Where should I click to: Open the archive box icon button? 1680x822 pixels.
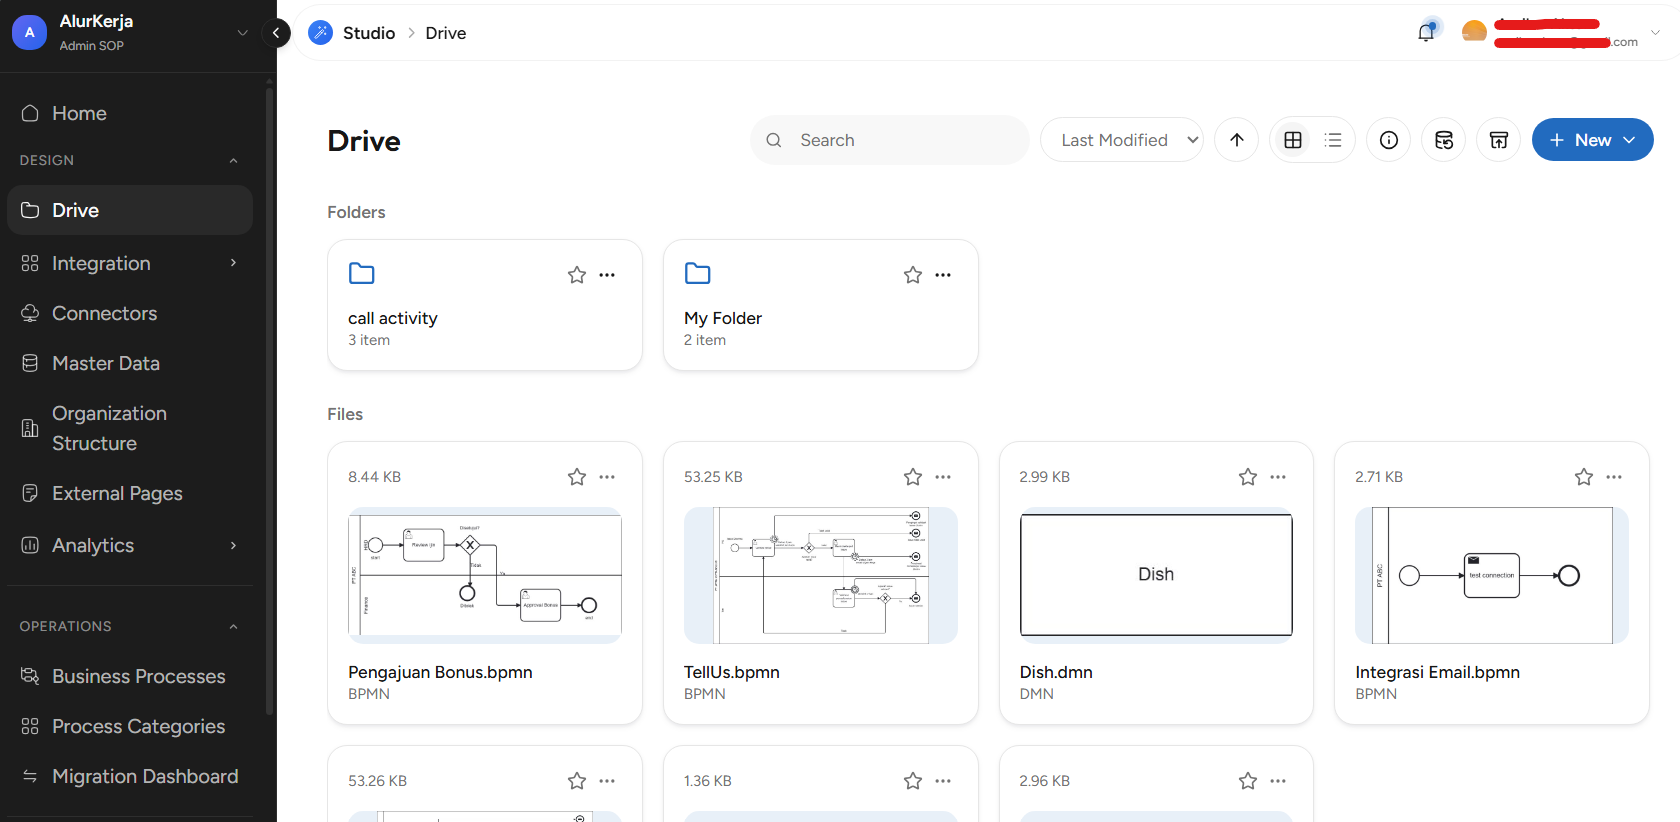(x=1499, y=140)
